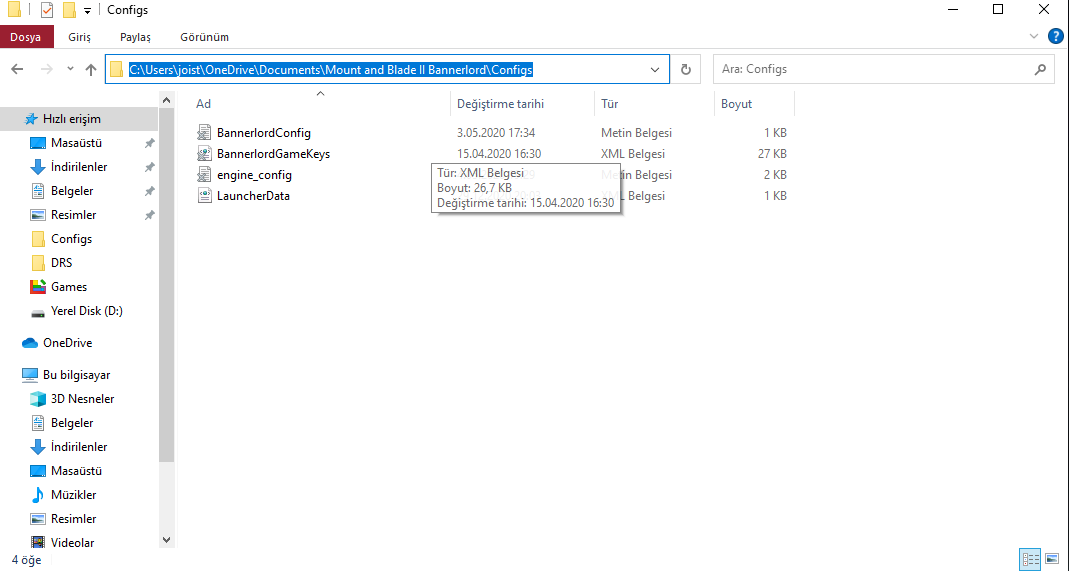Screen dimensions: 1070x575
Task: Click the 27 KB size cell
Action: coord(772,153)
